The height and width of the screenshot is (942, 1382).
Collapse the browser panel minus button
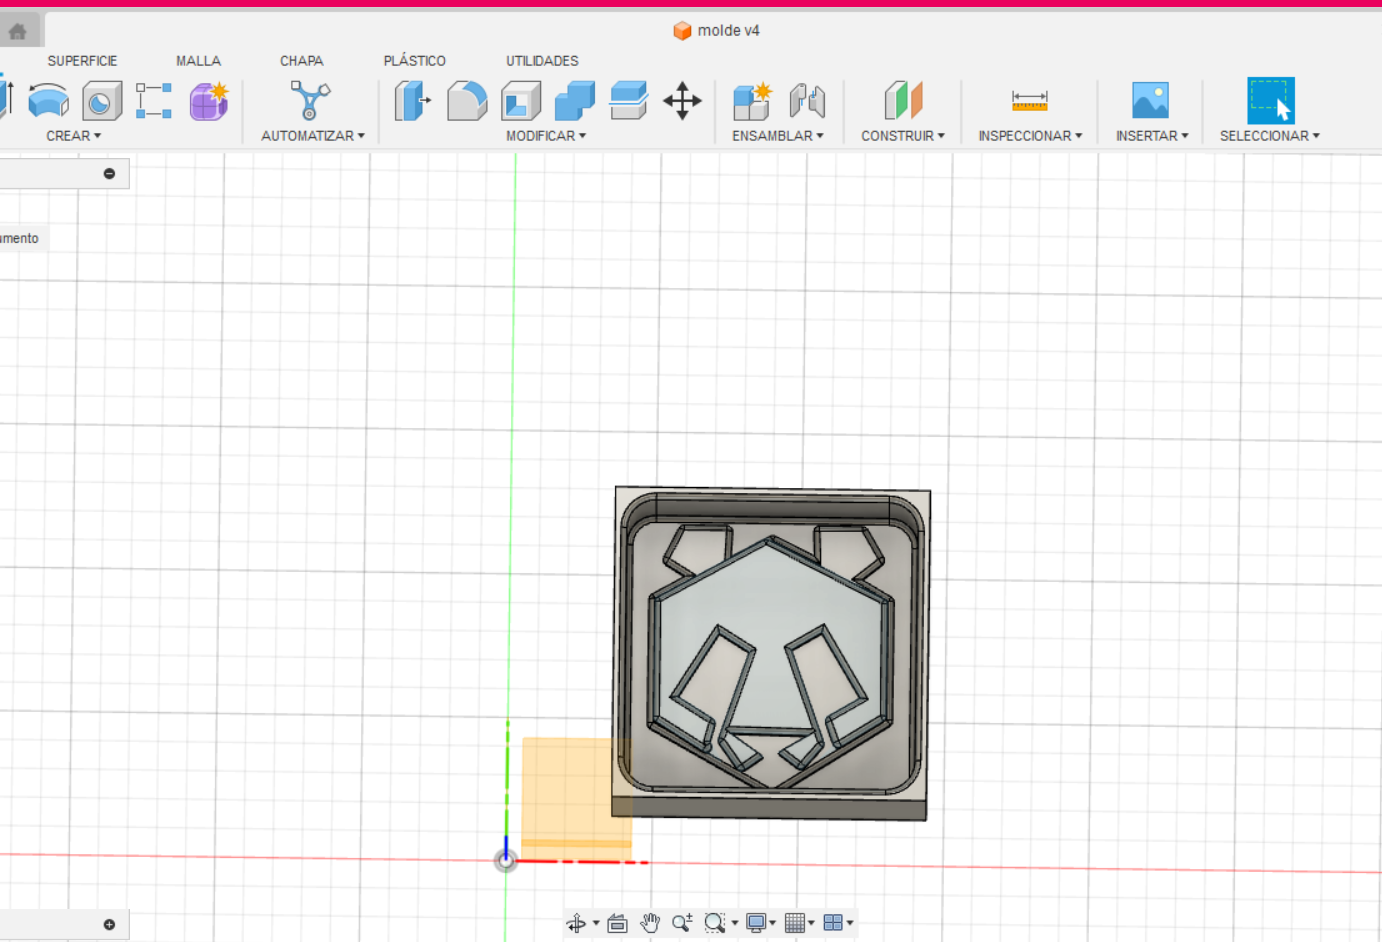pyautogui.click(x=109, y=174)
